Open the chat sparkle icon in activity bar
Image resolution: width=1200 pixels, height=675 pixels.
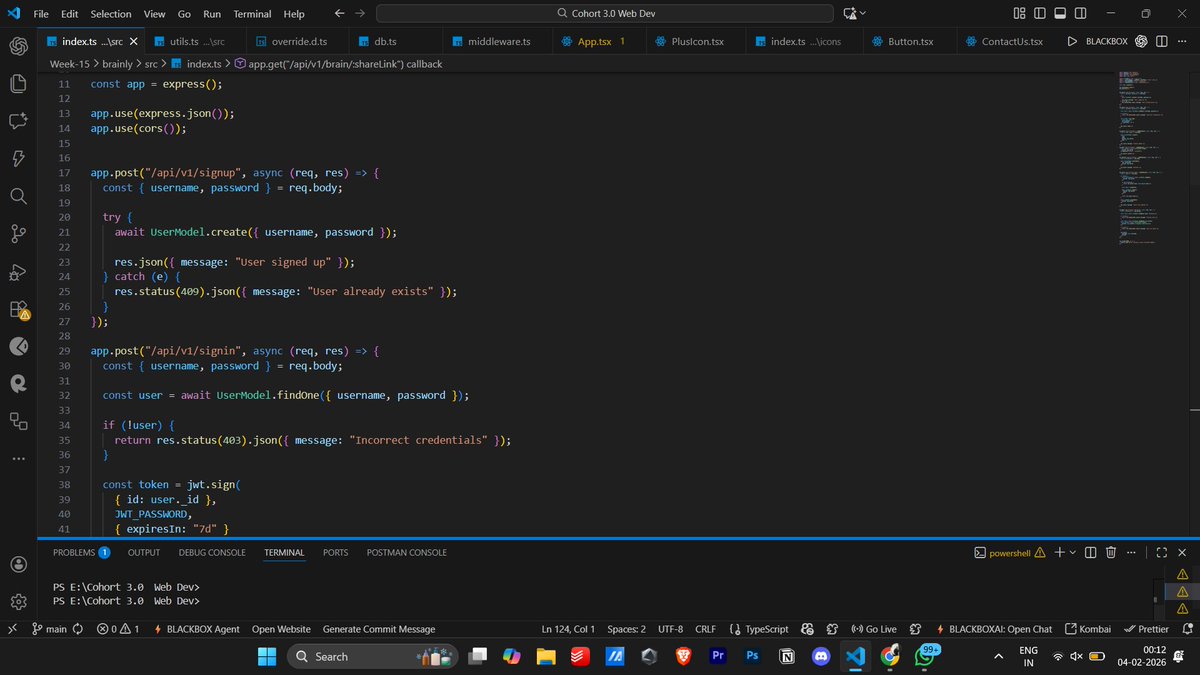click(18, 121)
